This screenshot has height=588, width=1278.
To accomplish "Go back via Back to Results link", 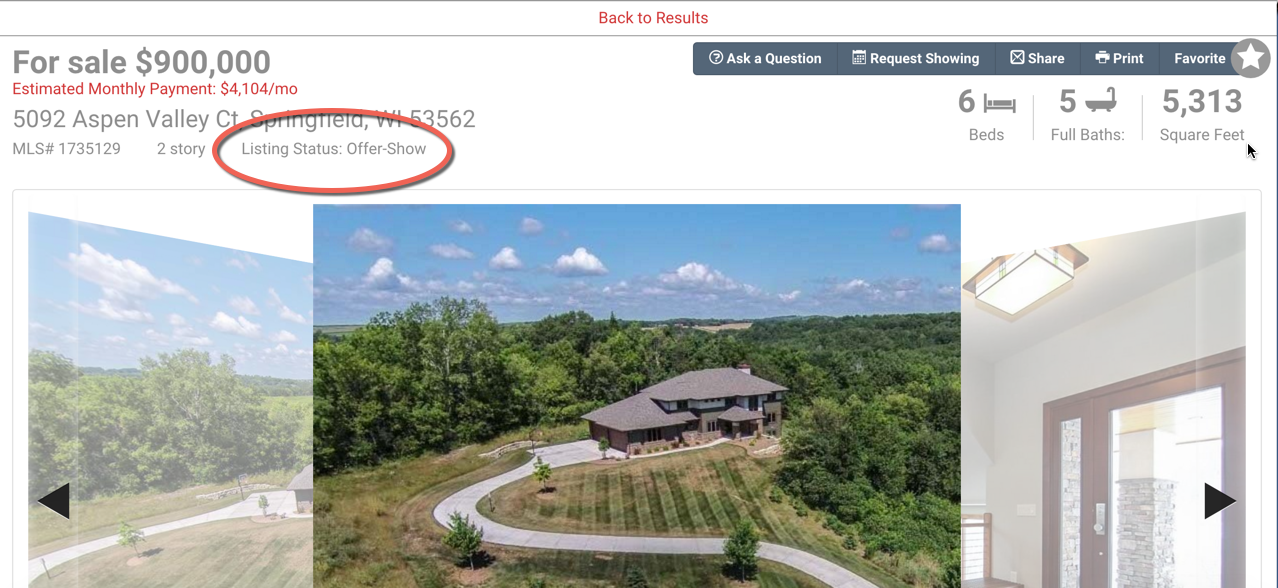I will point(653,18).
